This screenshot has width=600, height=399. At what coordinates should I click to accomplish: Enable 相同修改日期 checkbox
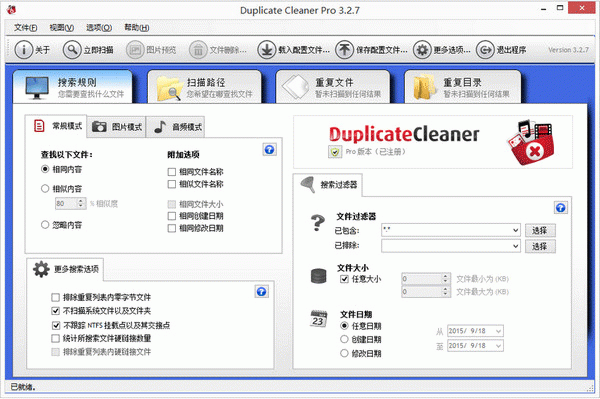coord(172,228)
